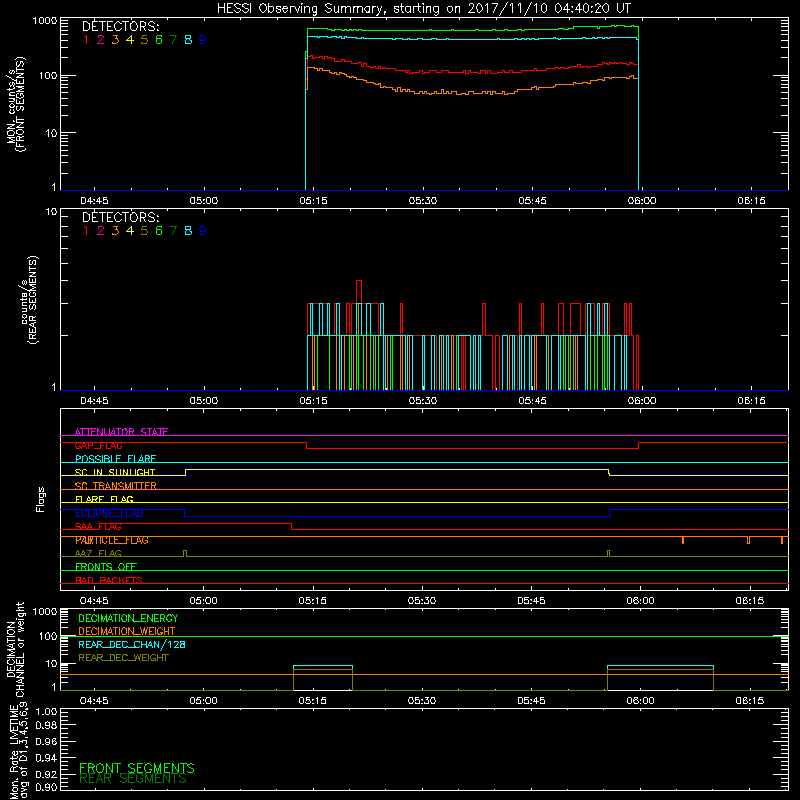
Task: Click the PARTICLE_FLAG label
Action: 112,540
